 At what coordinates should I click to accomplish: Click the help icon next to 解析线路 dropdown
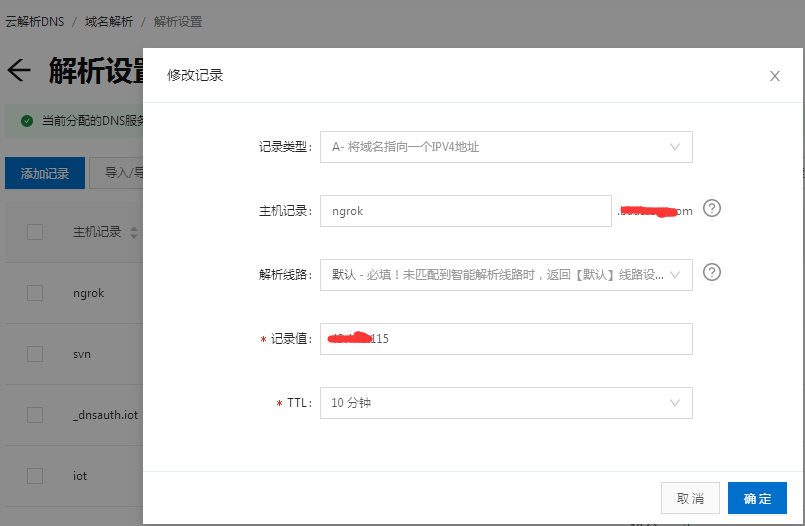712,273
